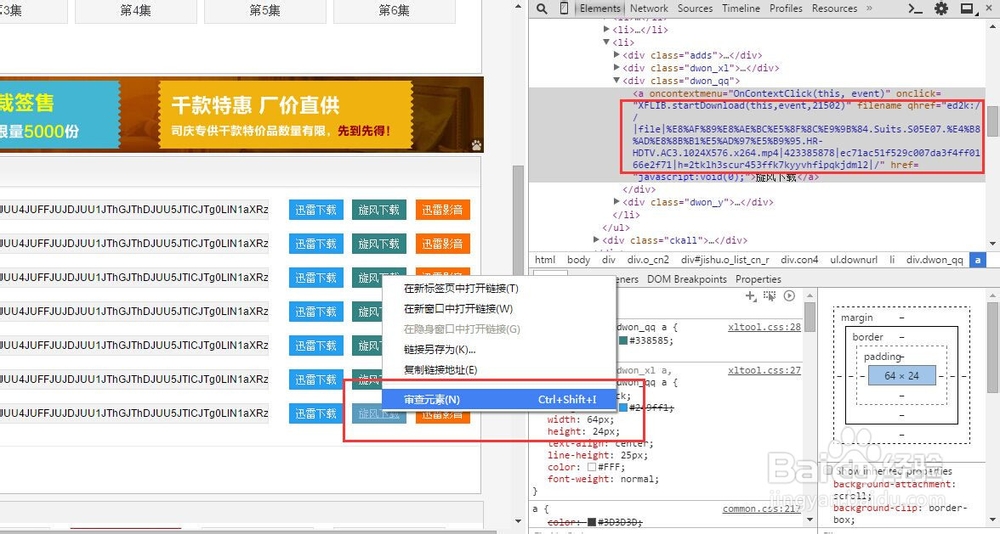Click the 第6集 episode tab

coord(394,11)
